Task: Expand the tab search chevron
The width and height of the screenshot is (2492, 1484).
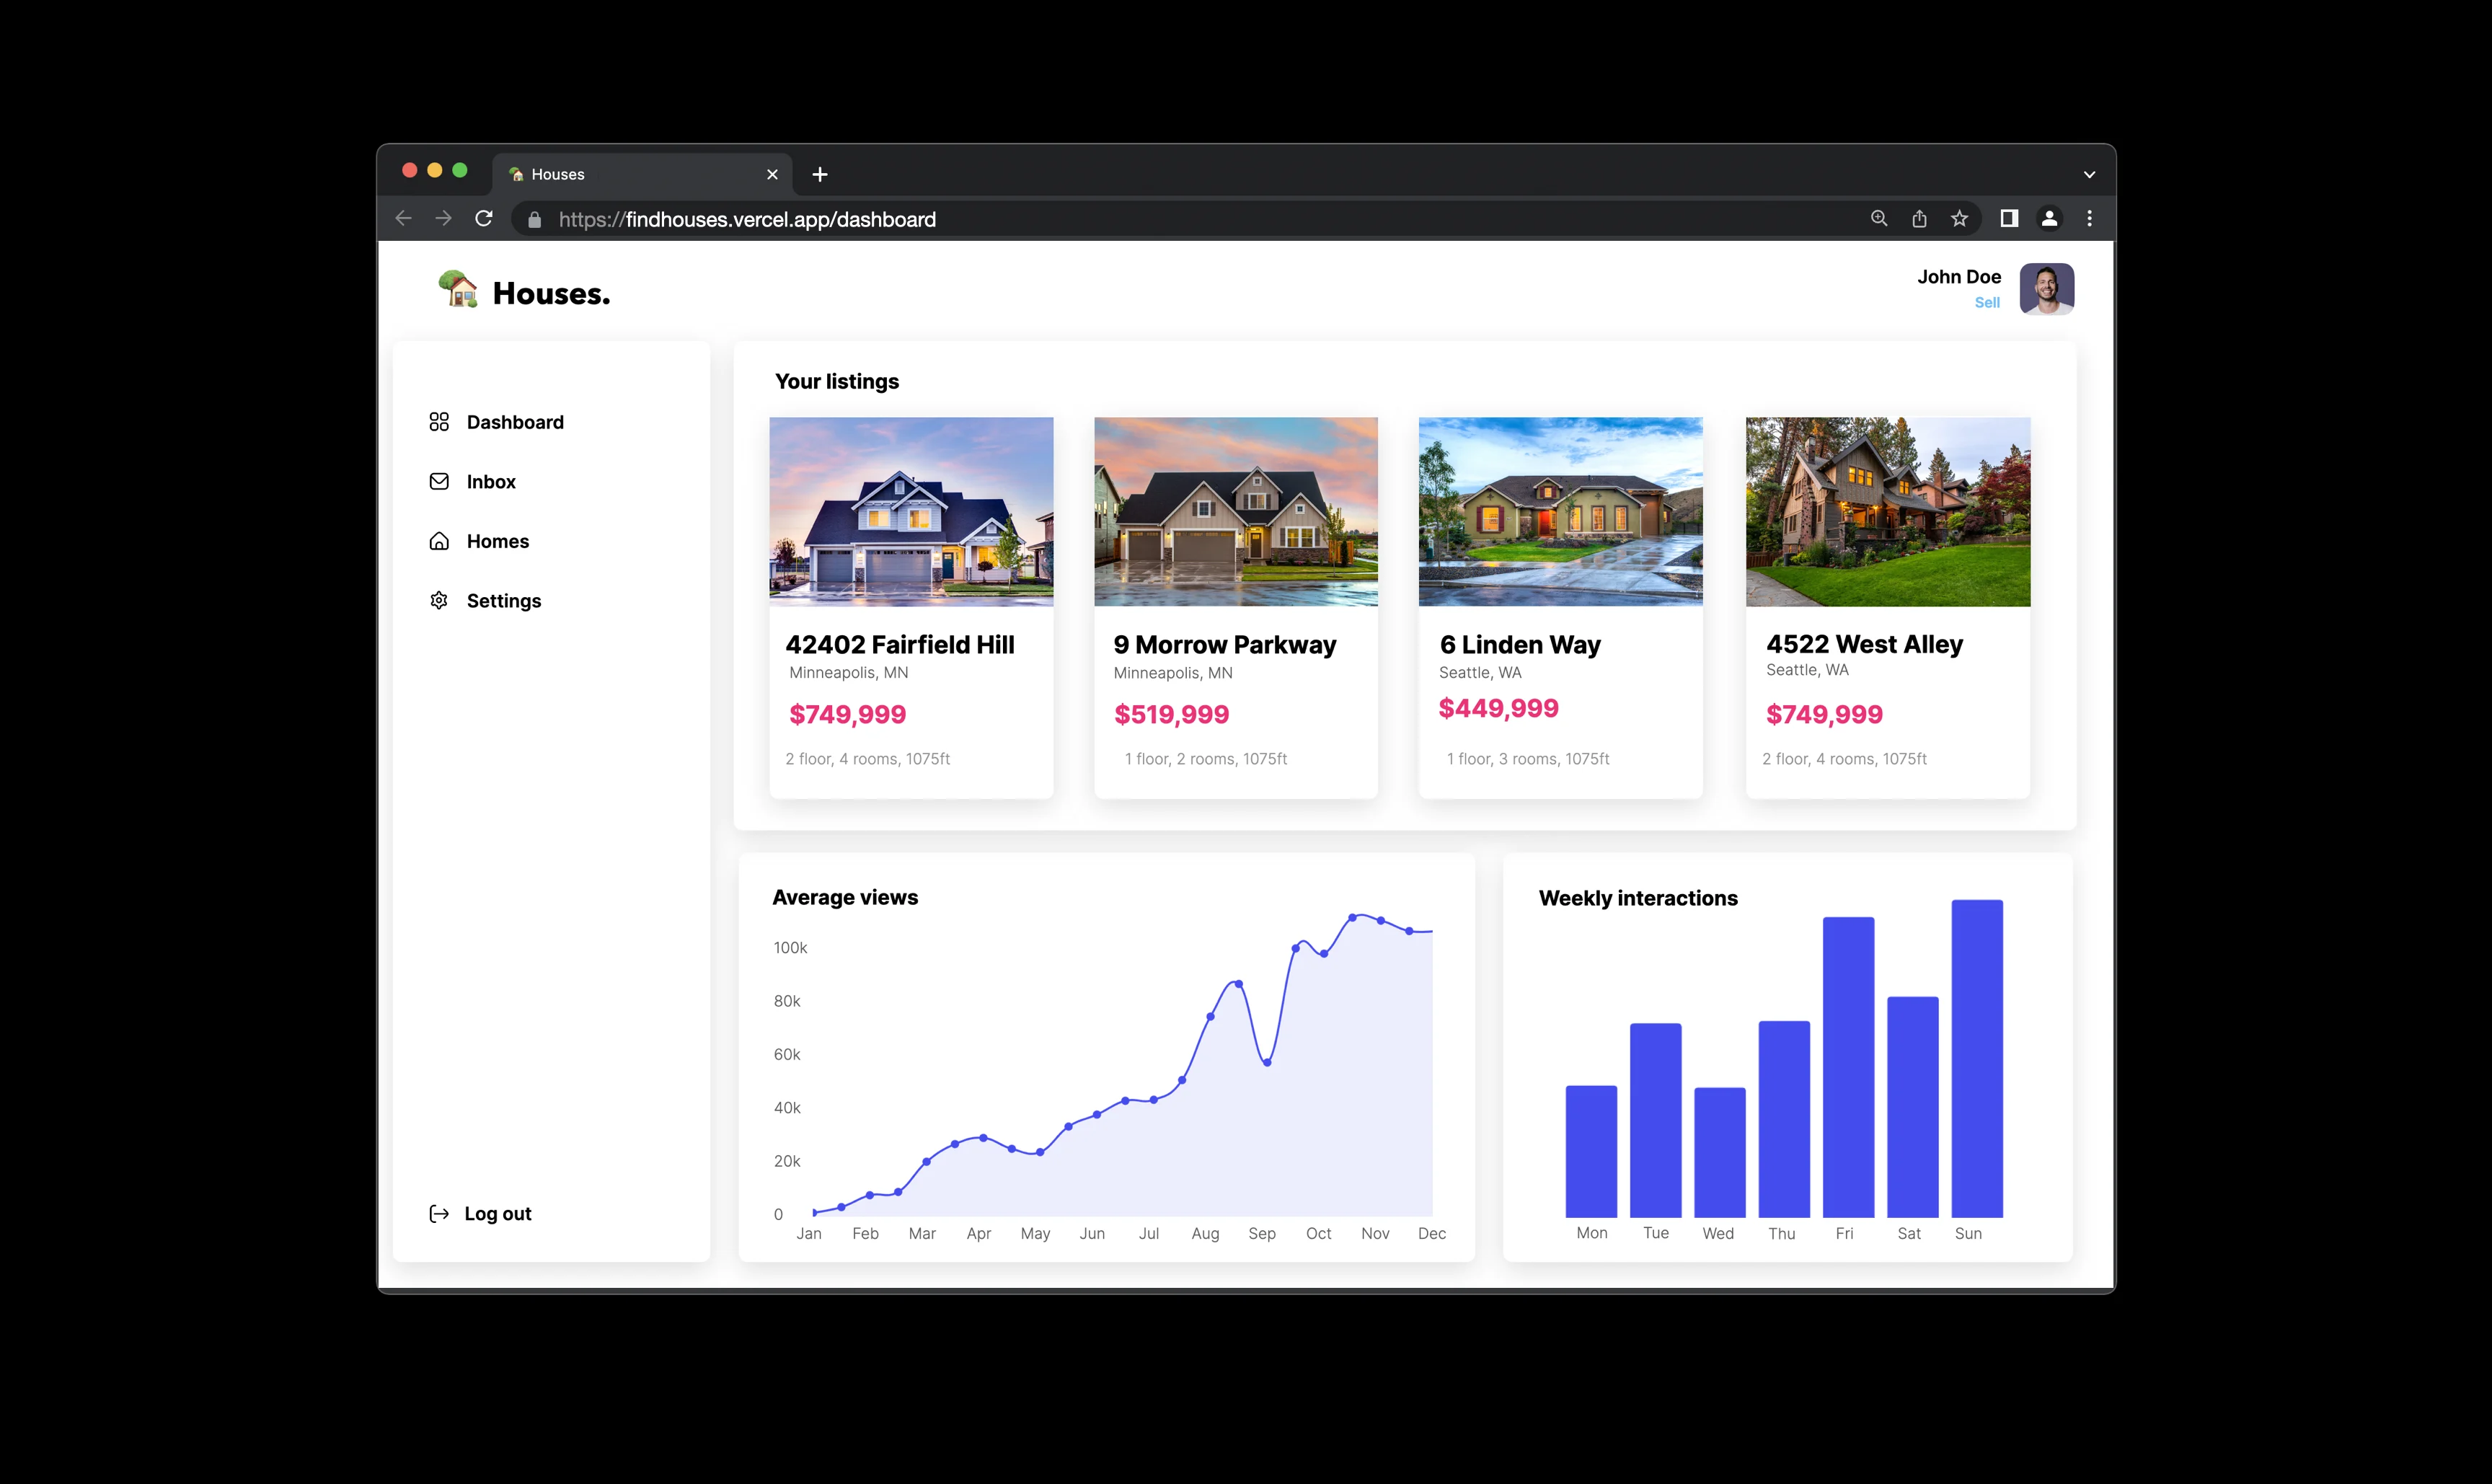Action: coord(2089,175)
